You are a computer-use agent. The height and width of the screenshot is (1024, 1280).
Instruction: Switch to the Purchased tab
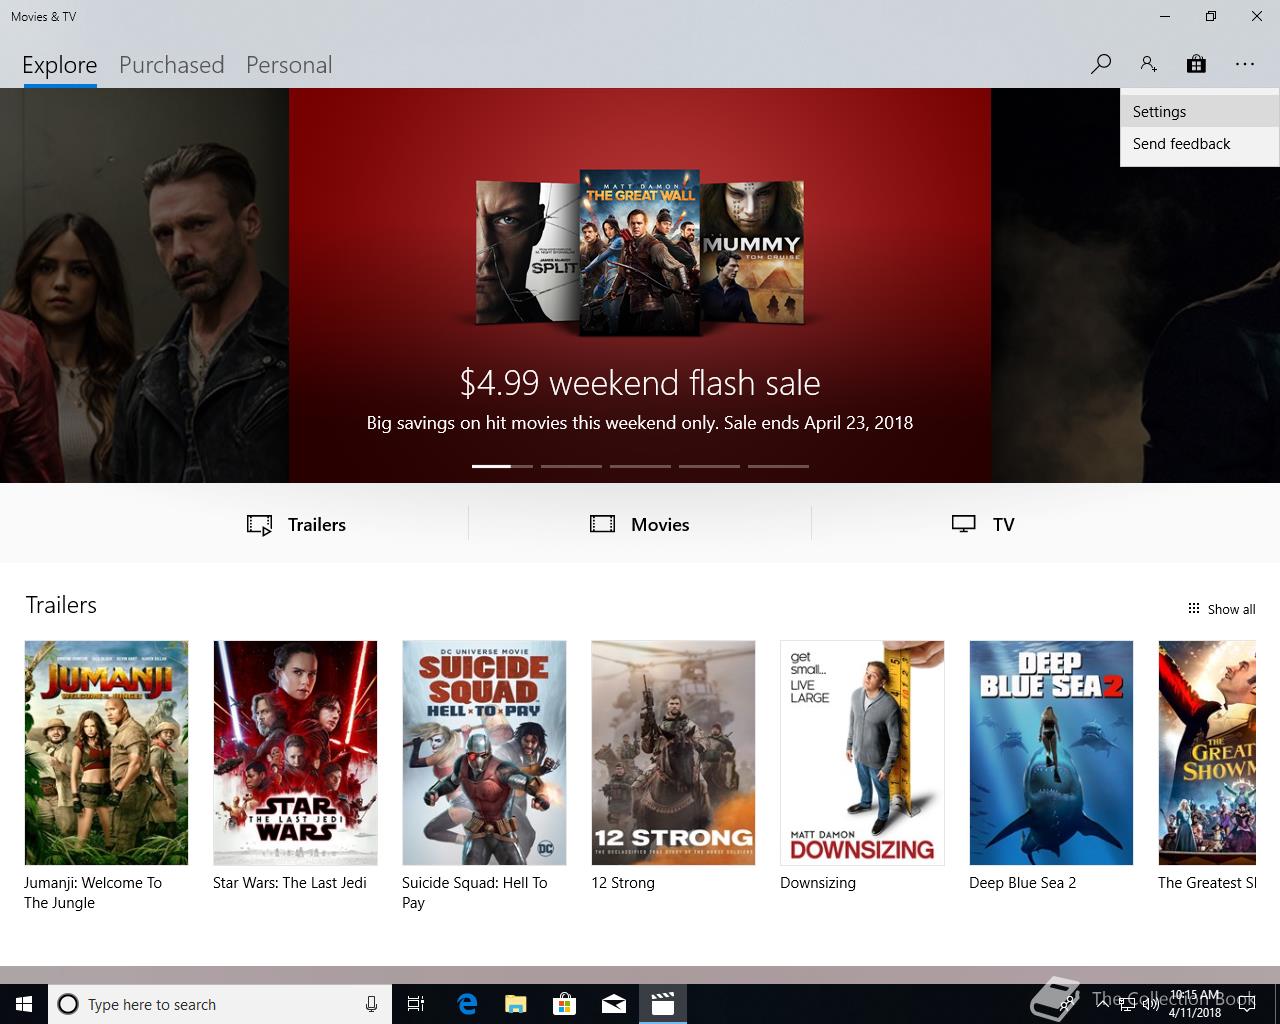coord(171,65)
